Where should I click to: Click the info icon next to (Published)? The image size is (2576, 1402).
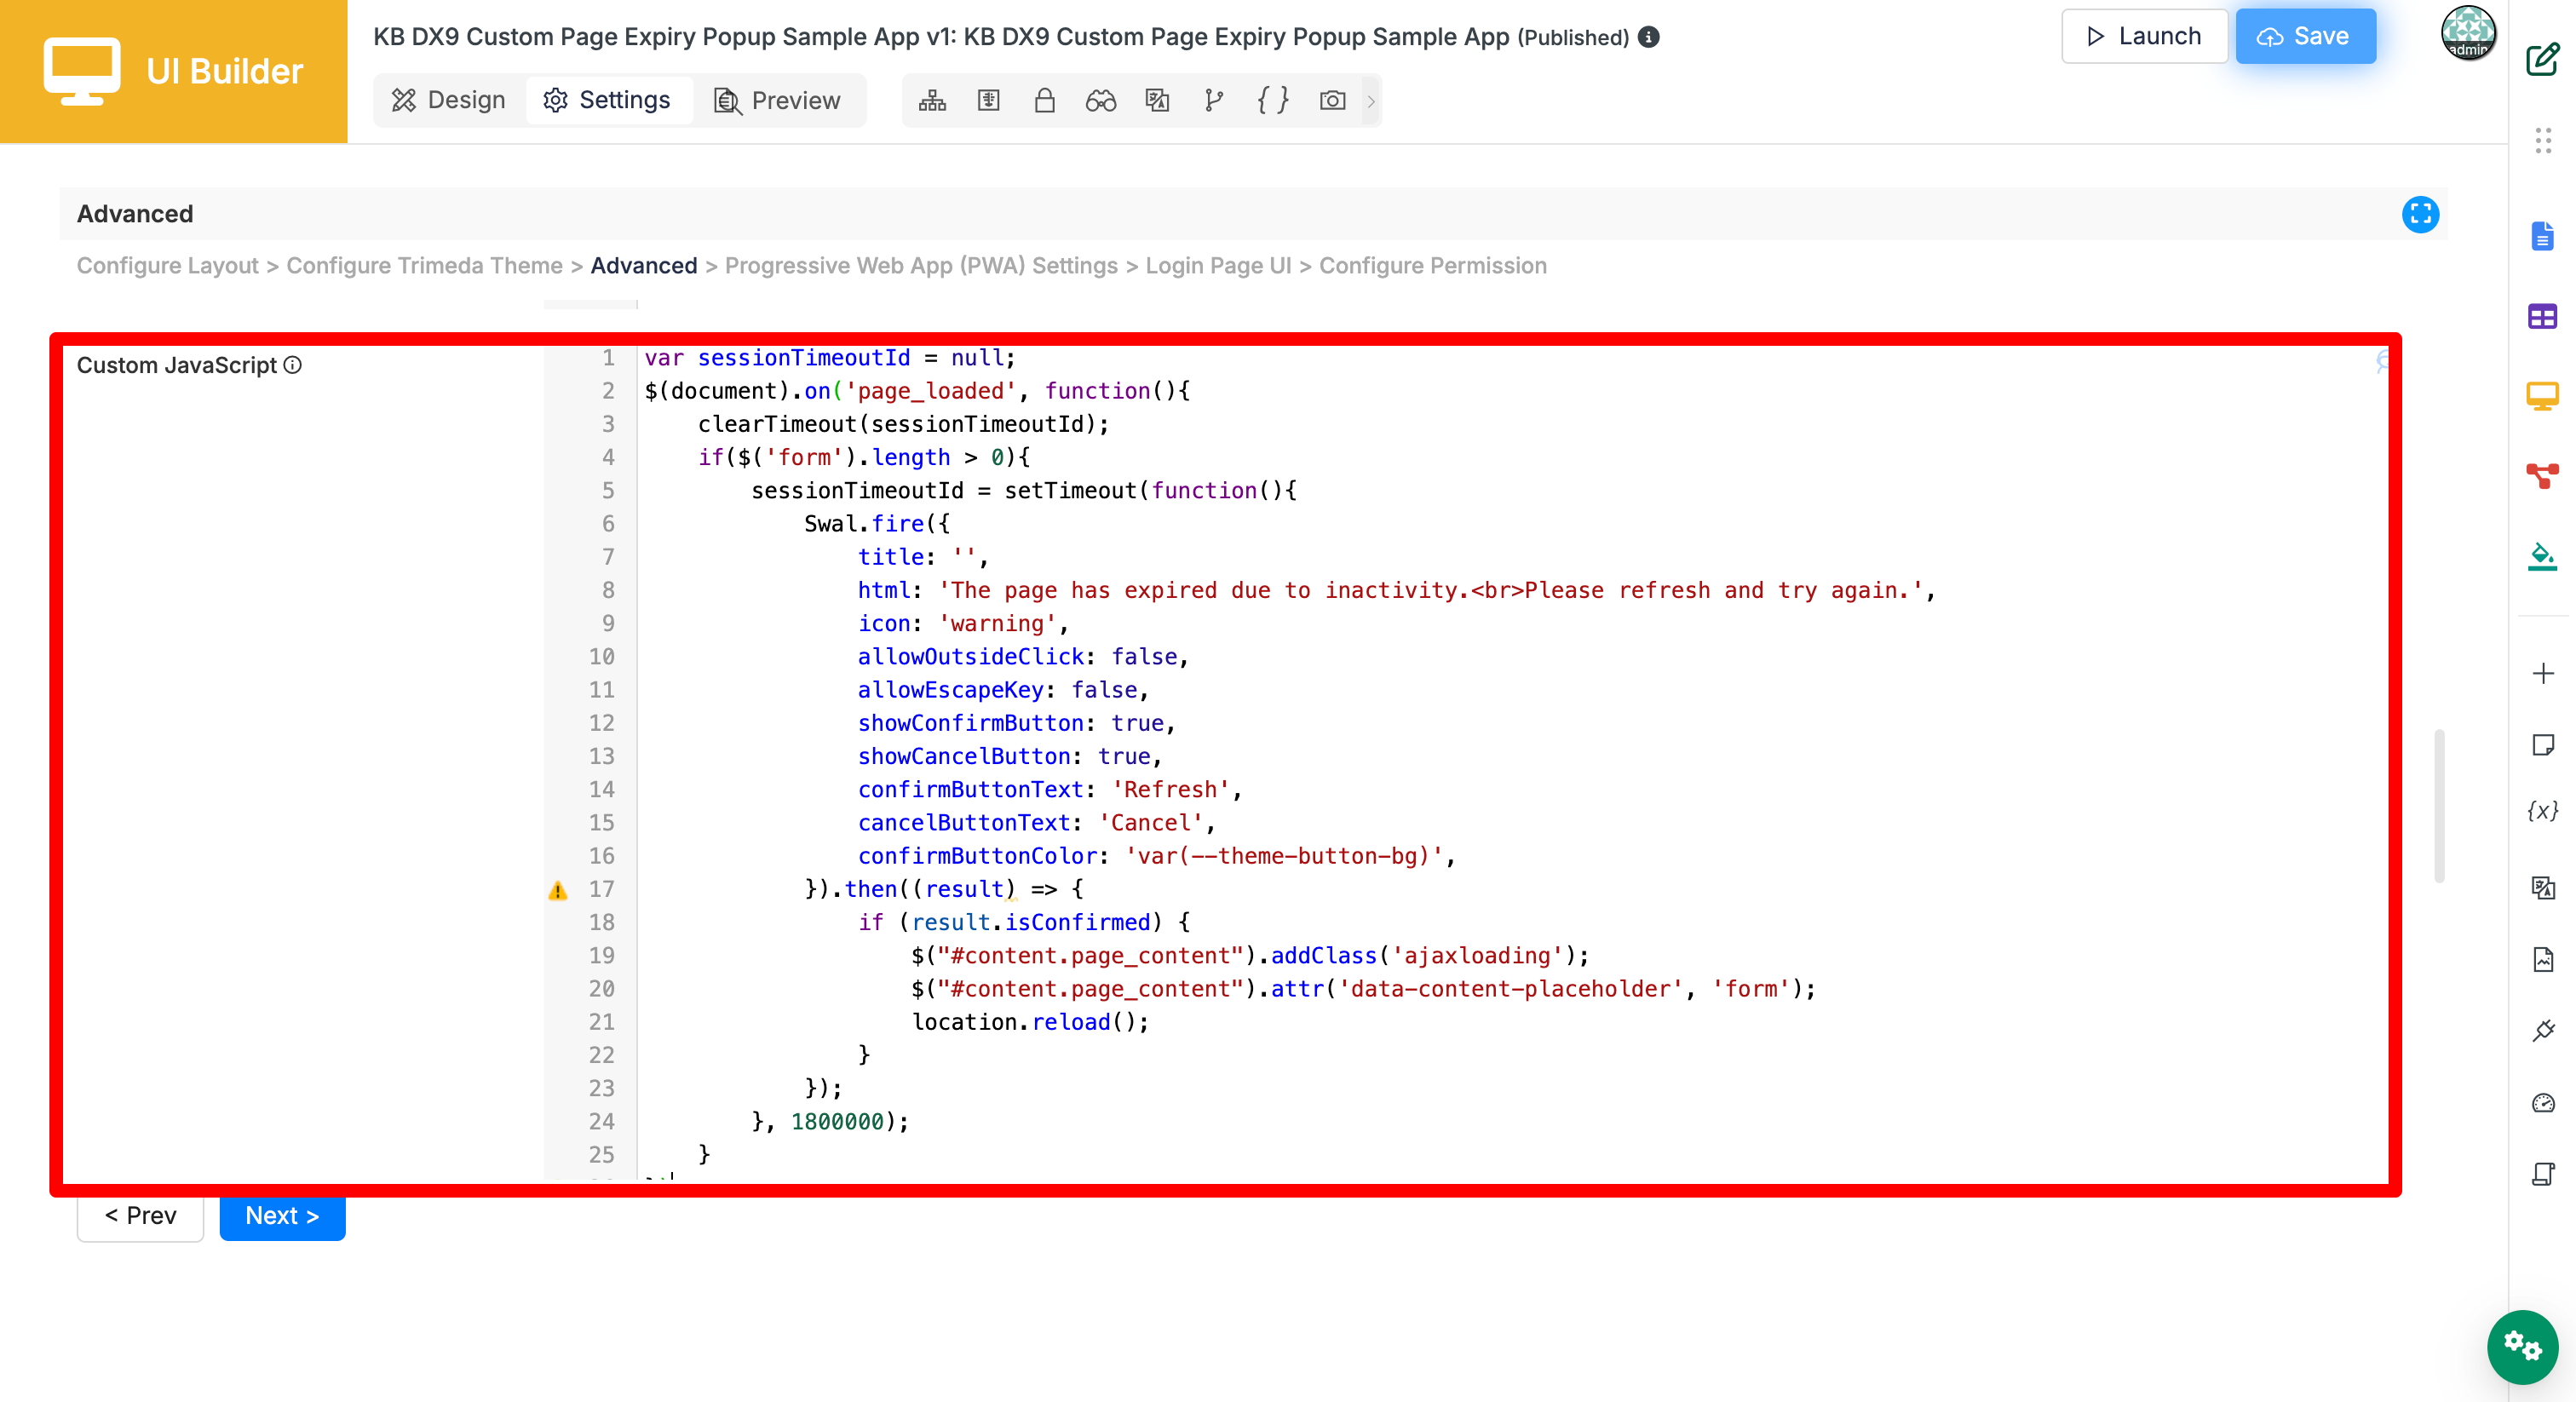(1649, 37)
